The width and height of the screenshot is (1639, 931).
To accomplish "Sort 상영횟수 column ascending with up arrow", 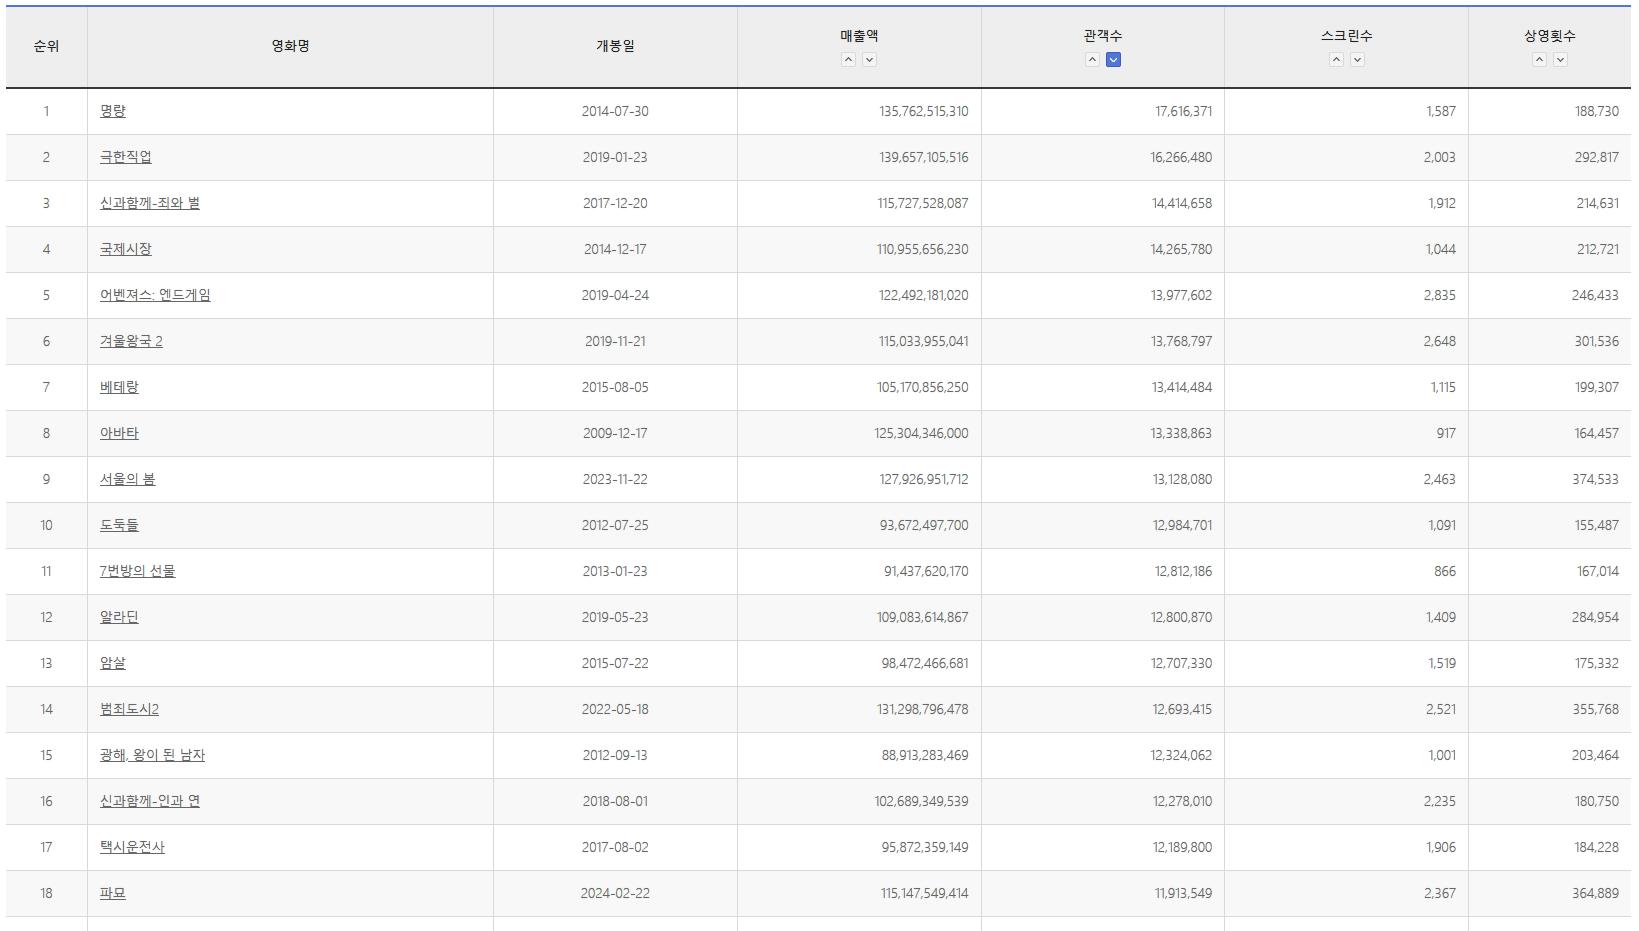I will click(x=1539, y=60).
